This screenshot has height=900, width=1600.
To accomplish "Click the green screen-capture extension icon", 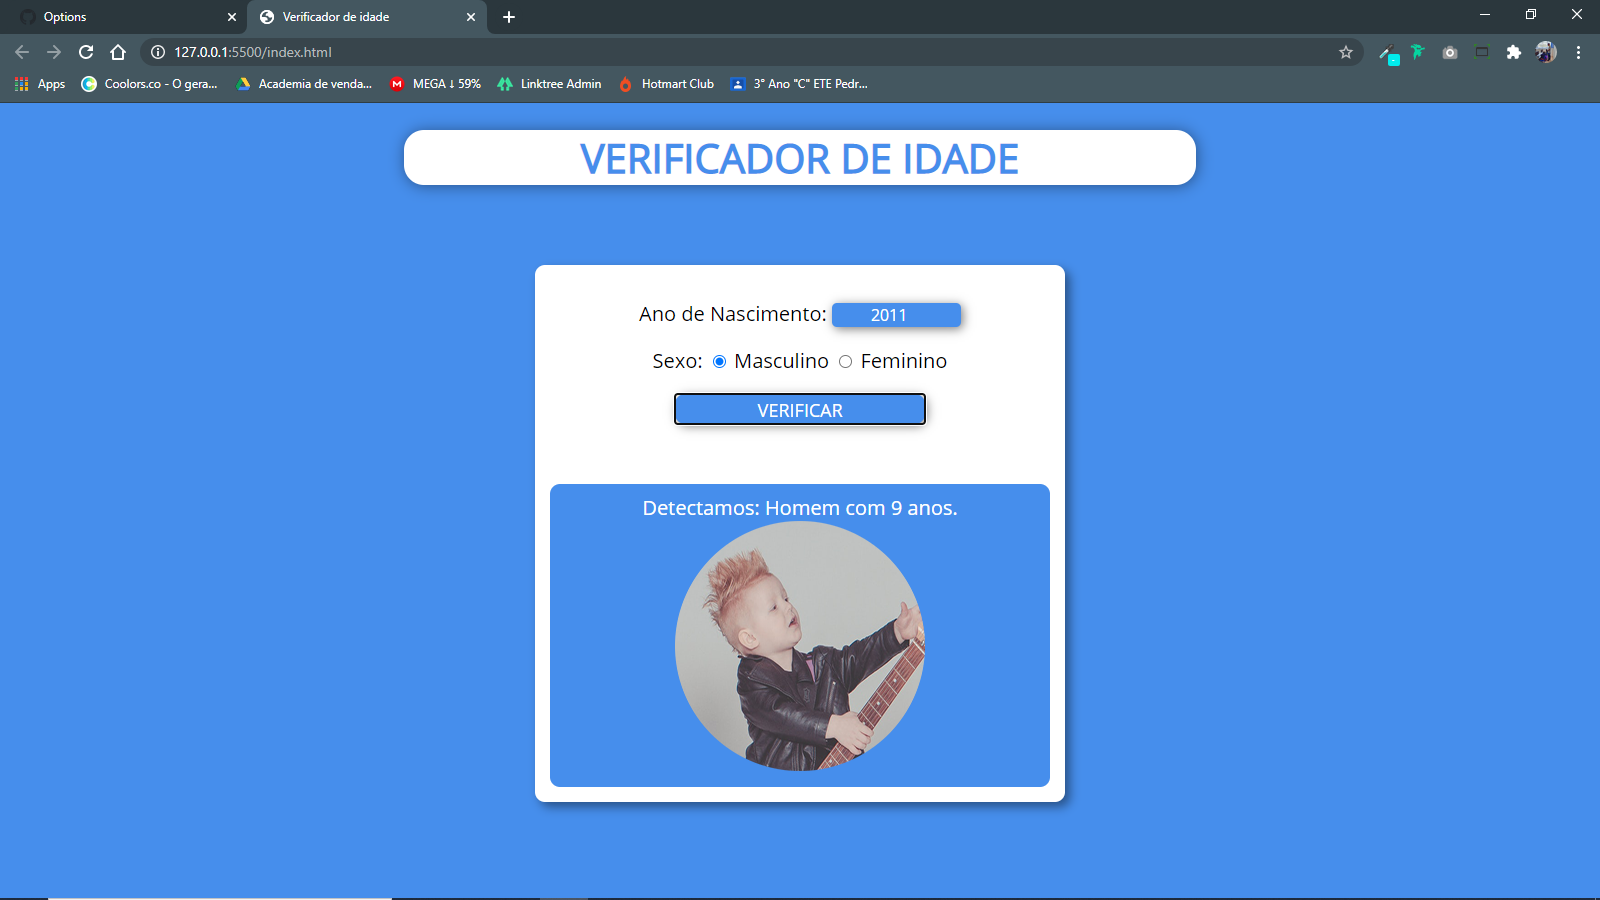I will pos(1481,52).
